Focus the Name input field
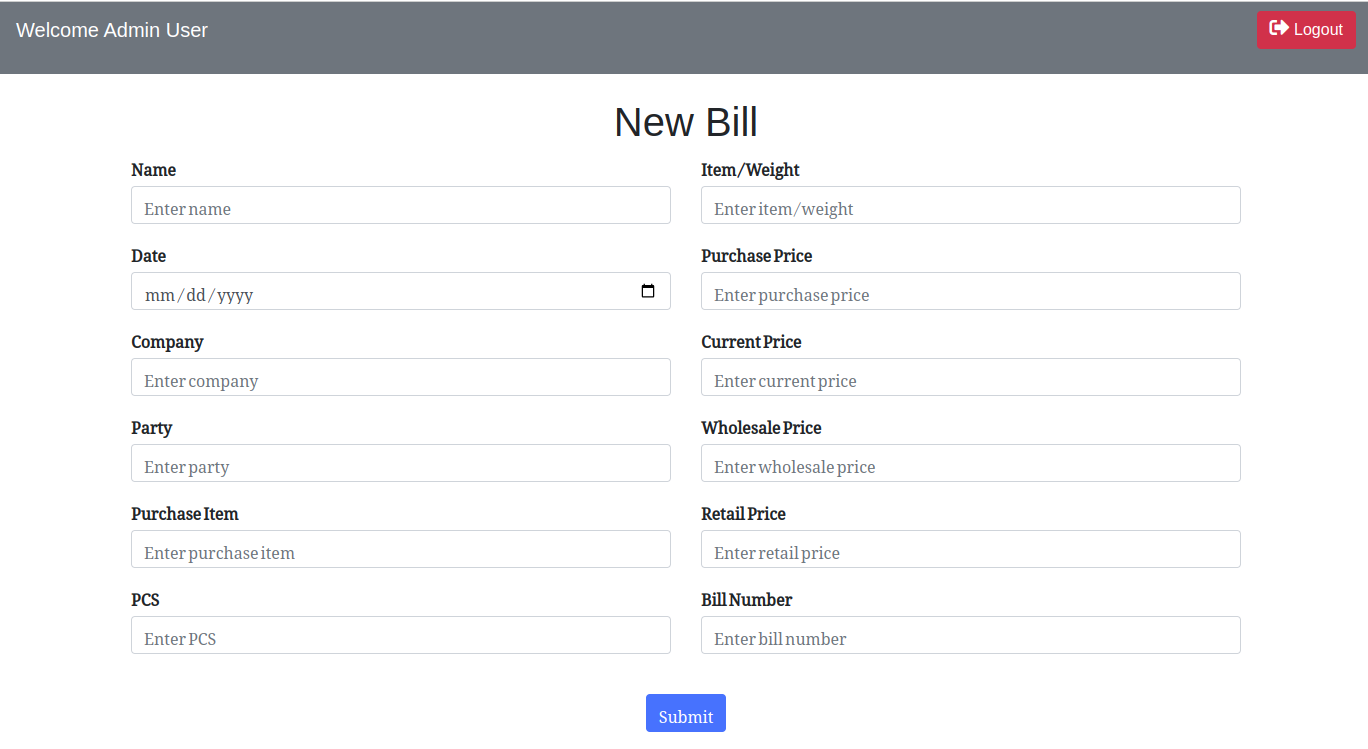The height and width of the screenshot is (749, 1368). (400, 206)
